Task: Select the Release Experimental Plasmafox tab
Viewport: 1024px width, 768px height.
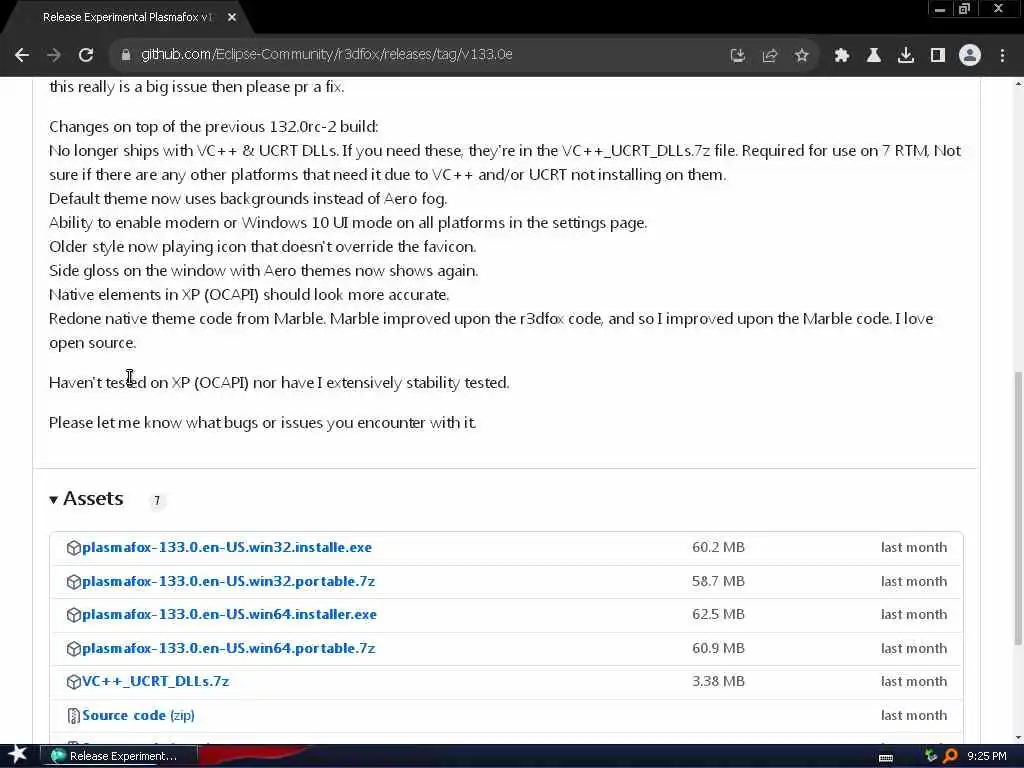Action: click(127, 18)
